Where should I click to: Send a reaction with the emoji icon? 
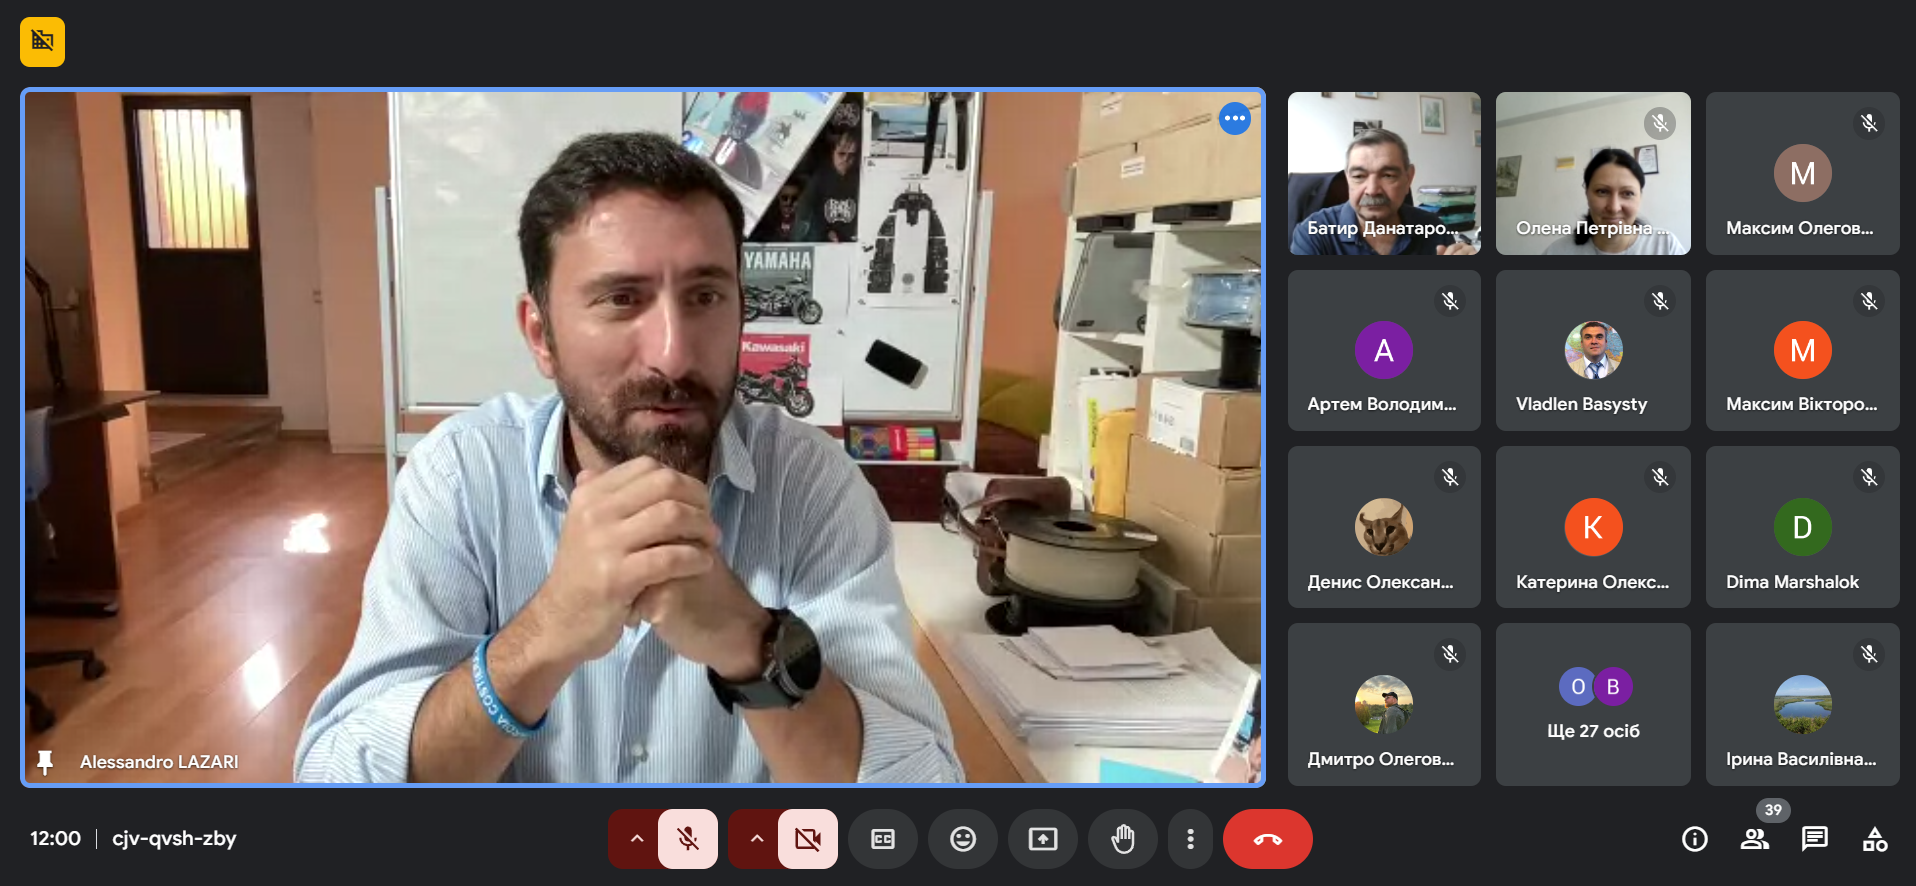click(963, 839)
